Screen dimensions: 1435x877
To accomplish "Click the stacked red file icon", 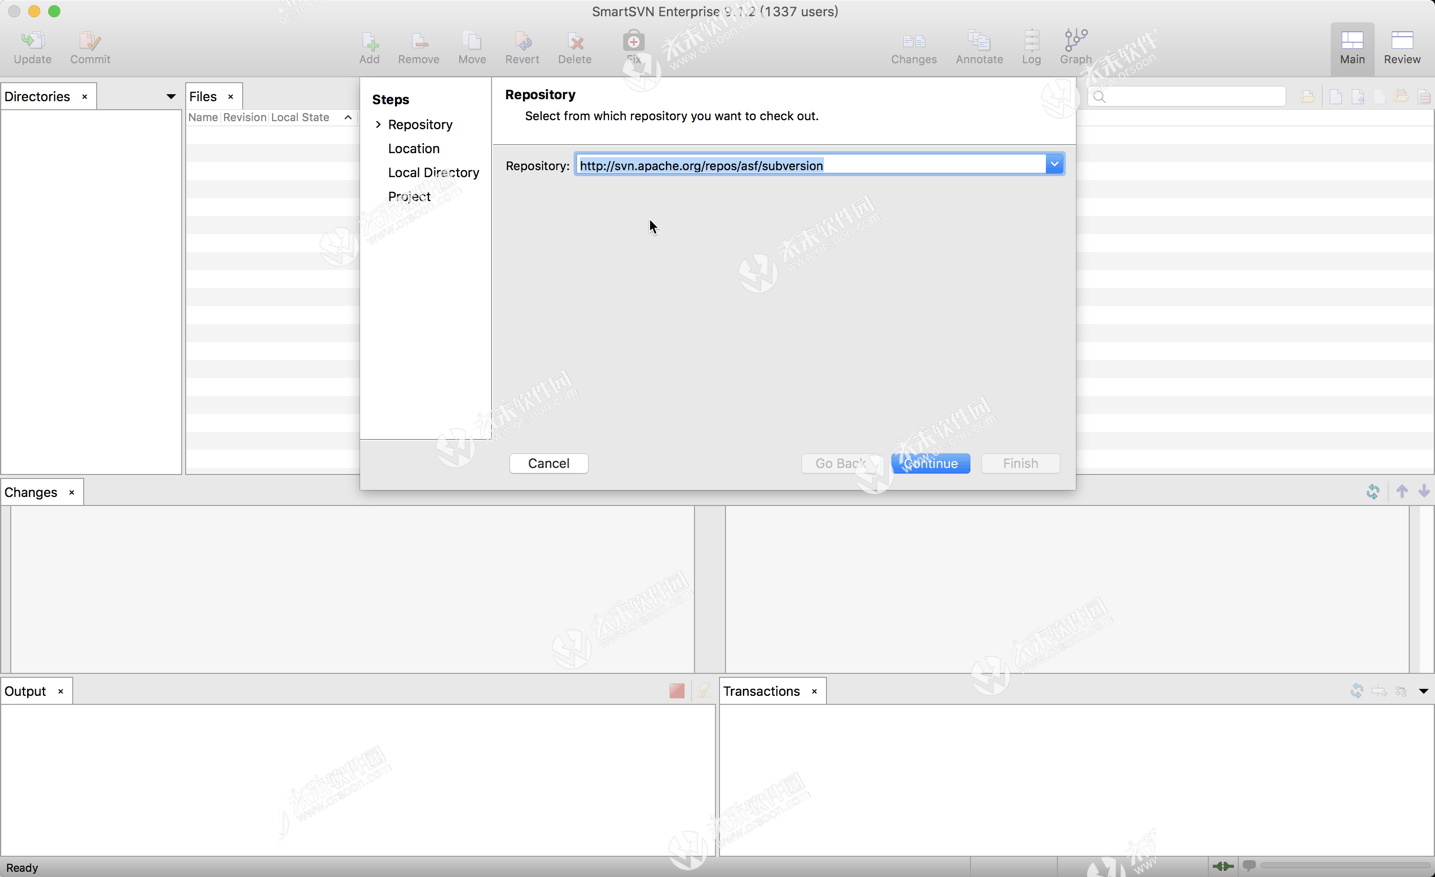I will 1424,97.
